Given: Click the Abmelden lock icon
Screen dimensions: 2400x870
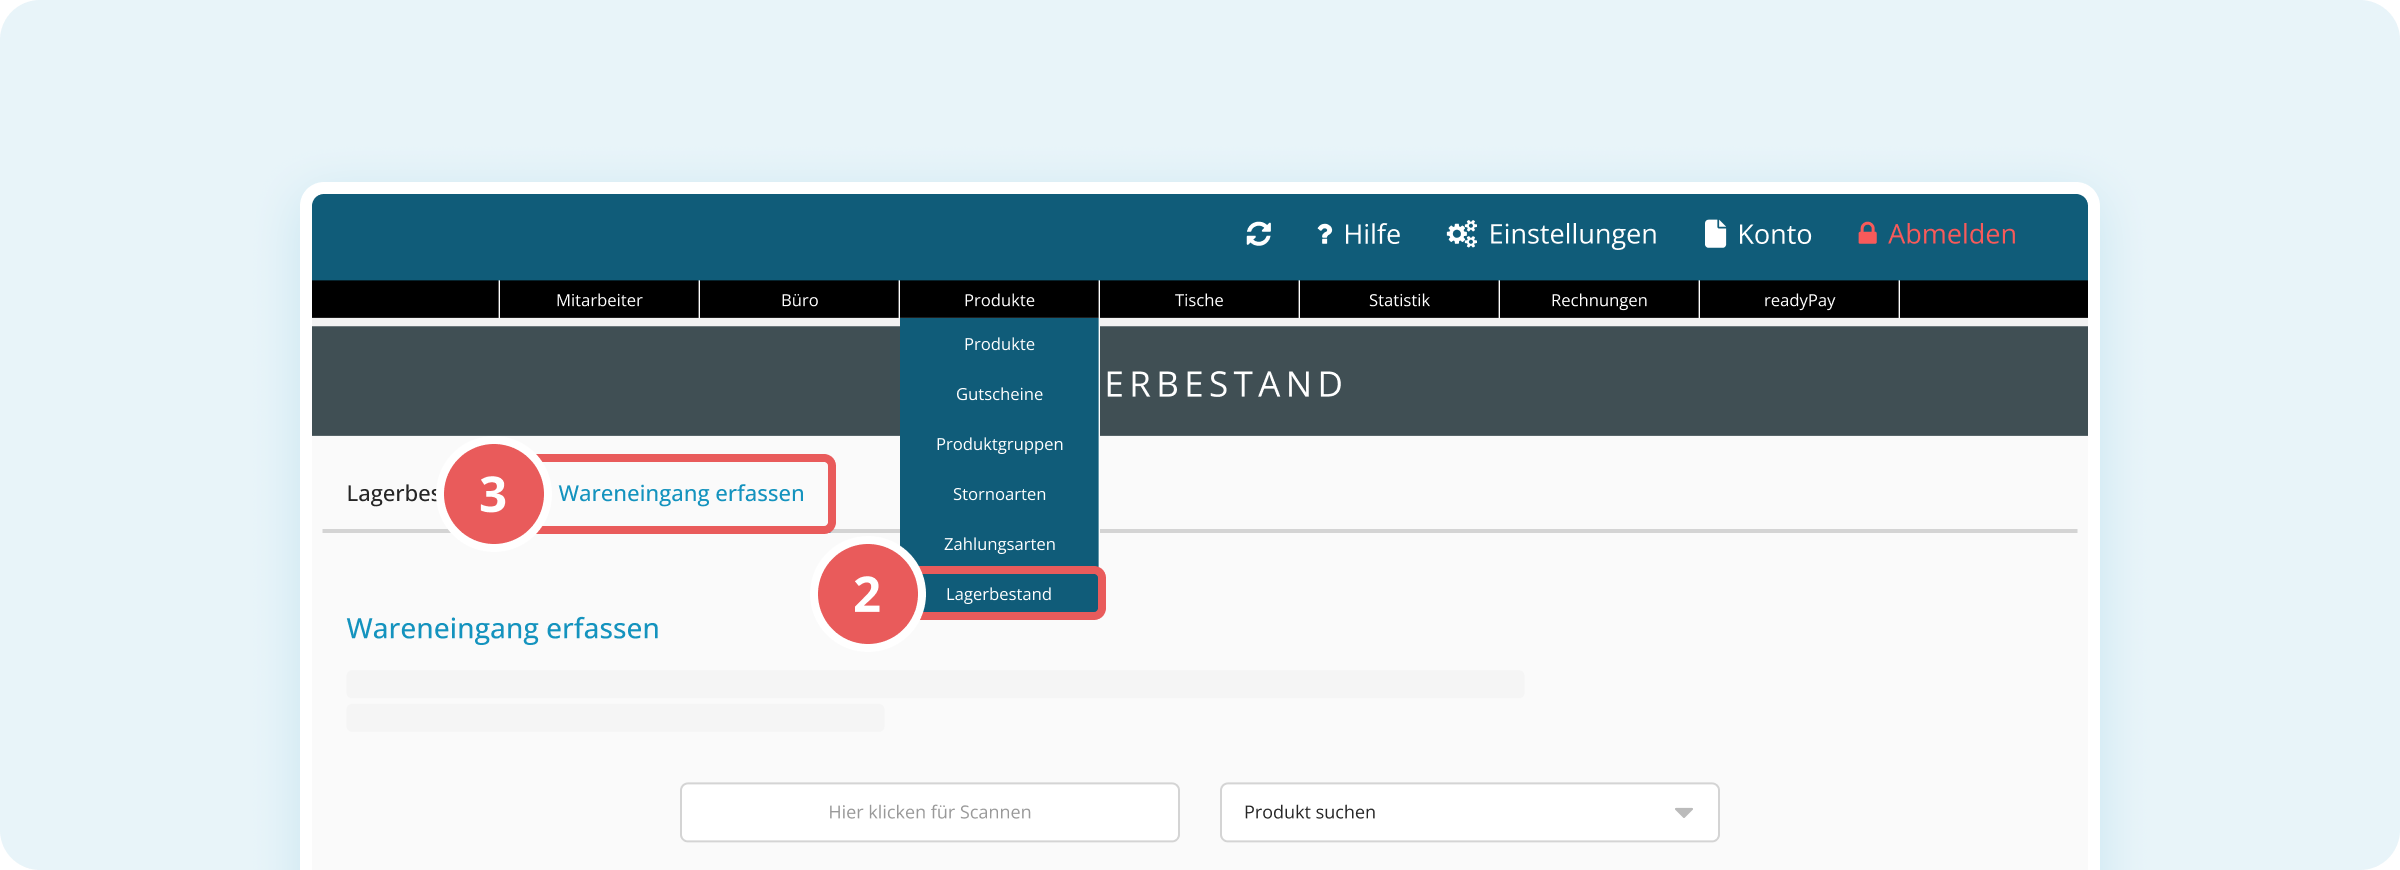Looking at the screenshot, I should point(1867,234).
